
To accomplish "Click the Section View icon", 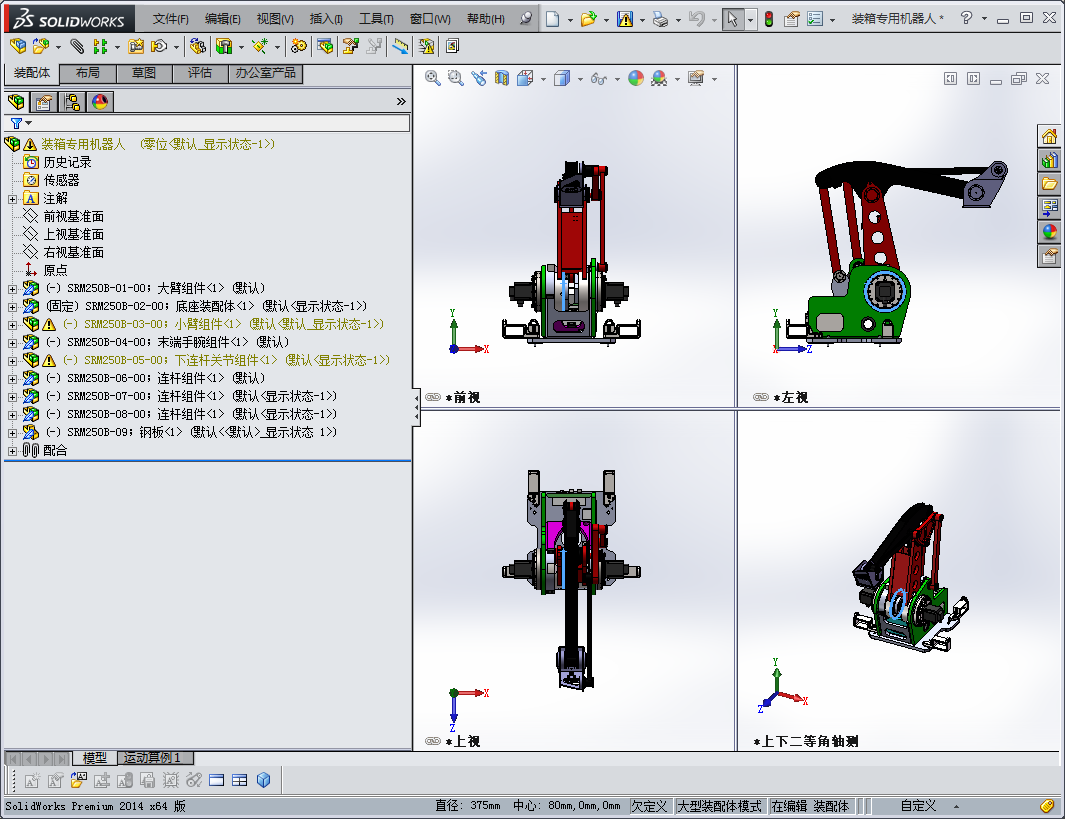I will pos(501,79).
